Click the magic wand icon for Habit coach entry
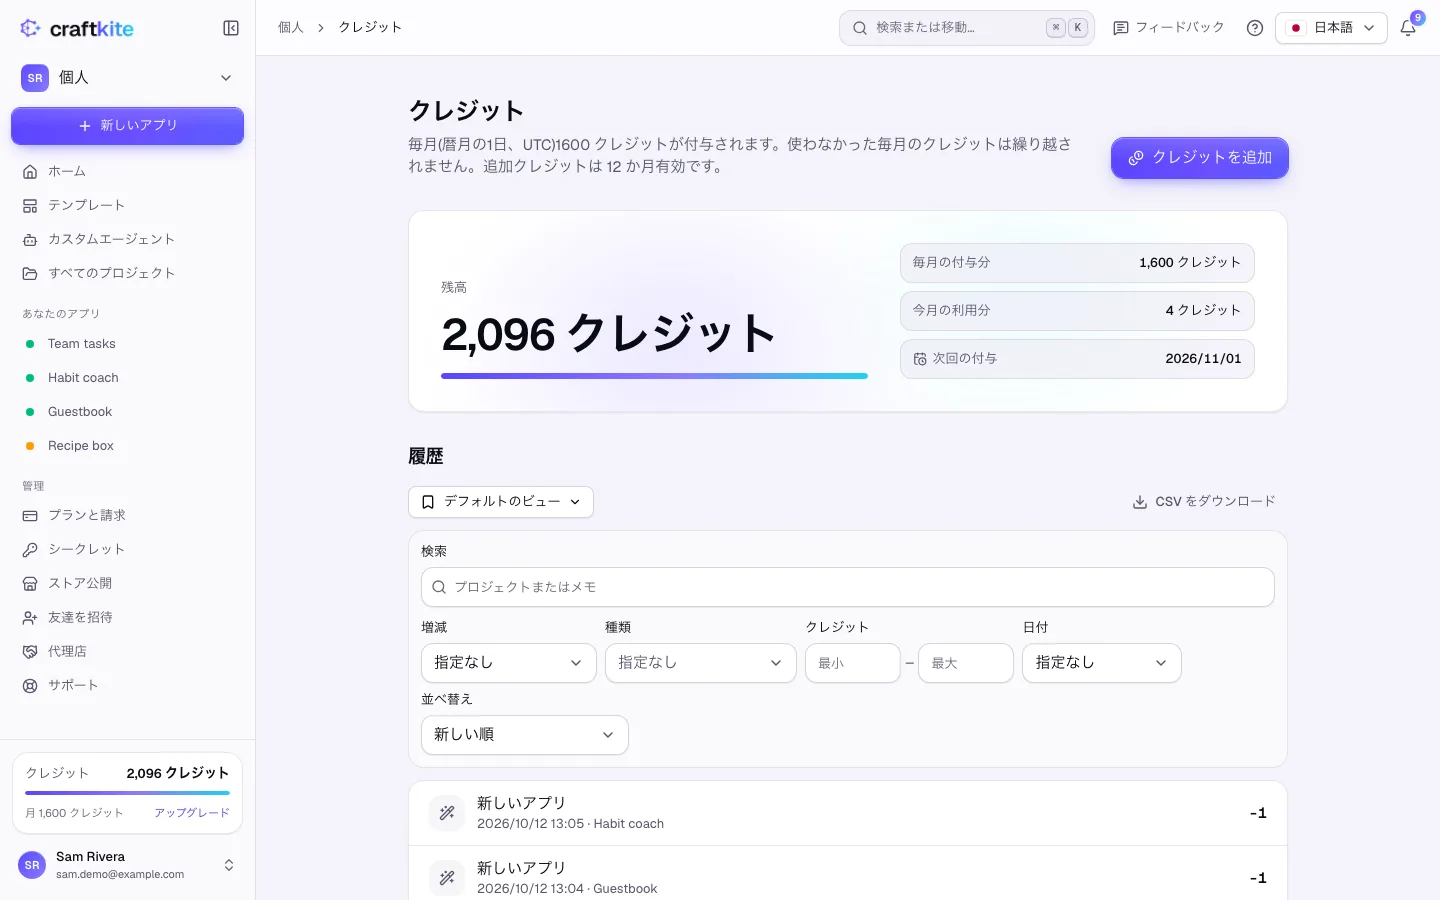 coord(447,813)
